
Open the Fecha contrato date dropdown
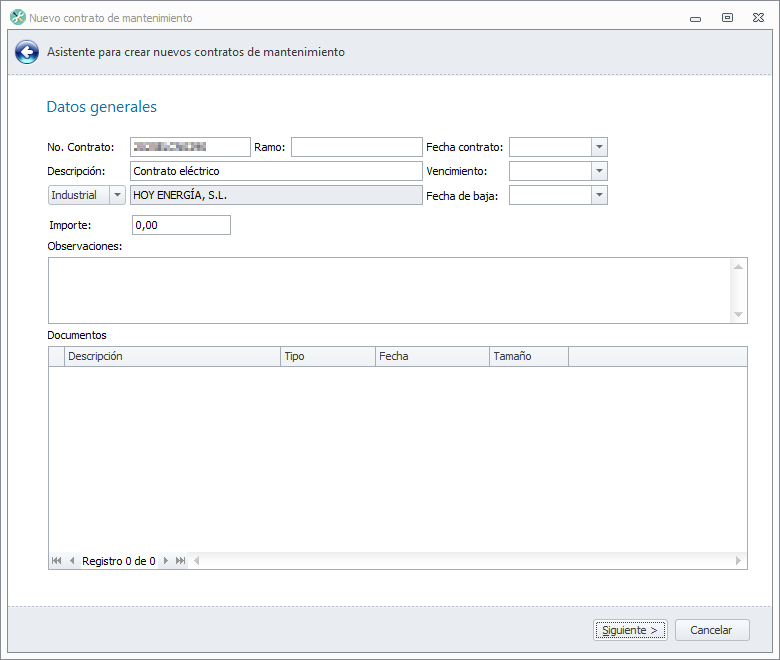coord(599,147)
